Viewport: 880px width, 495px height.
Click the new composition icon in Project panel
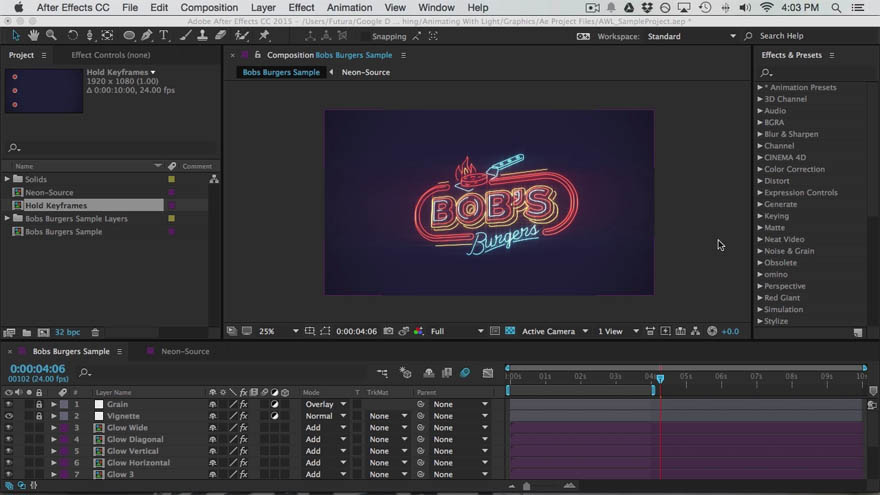click(x=43, y=332)
